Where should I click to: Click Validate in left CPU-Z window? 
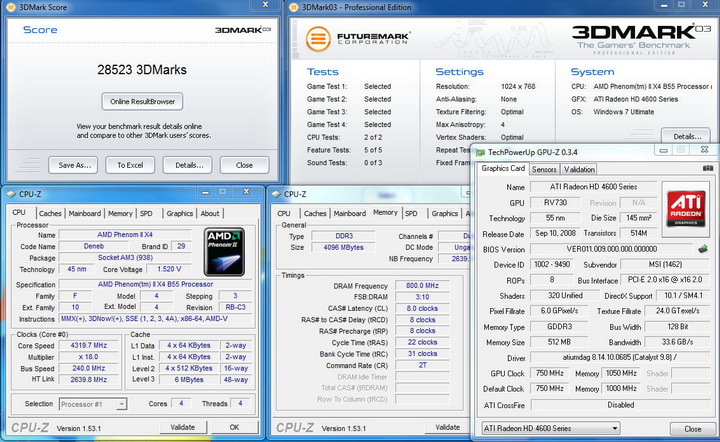point(183,427)
